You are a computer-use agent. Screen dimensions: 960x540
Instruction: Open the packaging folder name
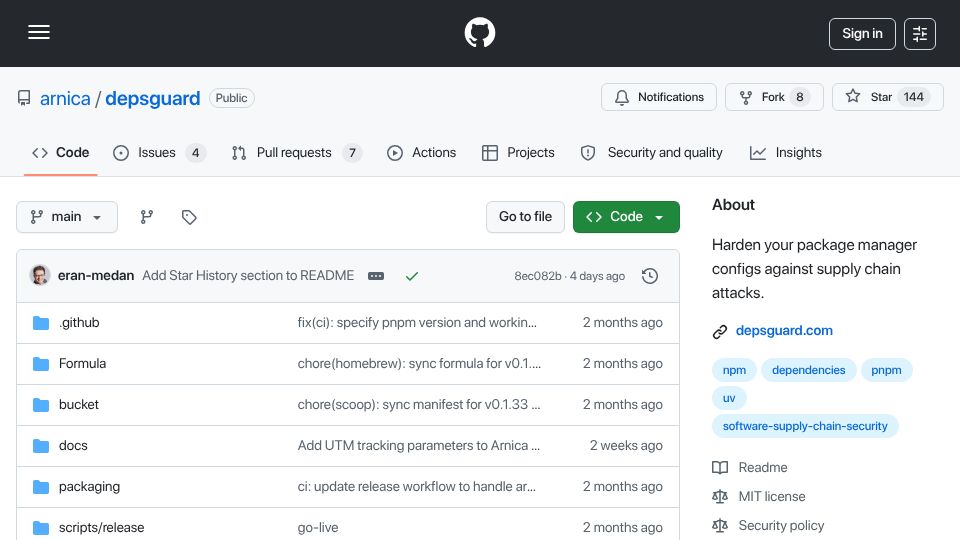[89, 487]
